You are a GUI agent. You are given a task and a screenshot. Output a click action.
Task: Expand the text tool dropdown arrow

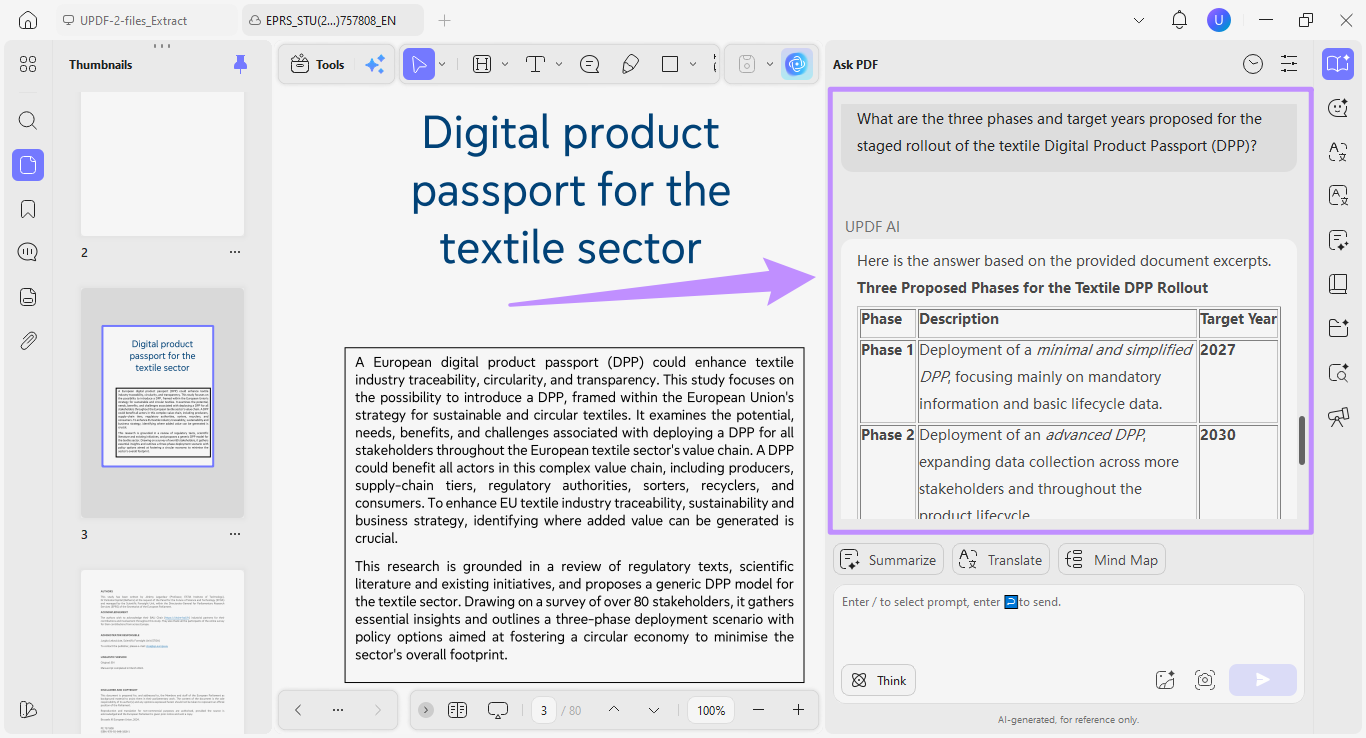(x=559, y=64)
